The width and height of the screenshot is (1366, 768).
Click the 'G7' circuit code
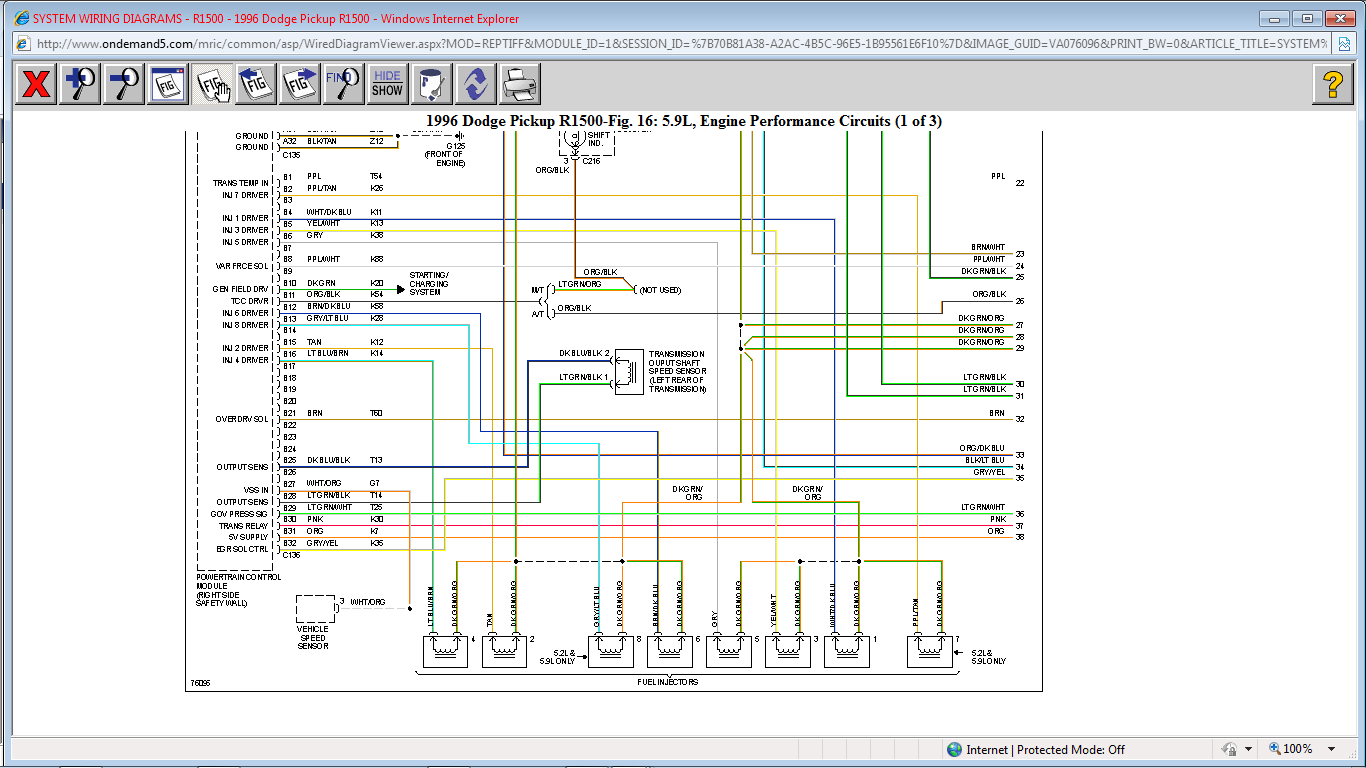click(375, 484)
